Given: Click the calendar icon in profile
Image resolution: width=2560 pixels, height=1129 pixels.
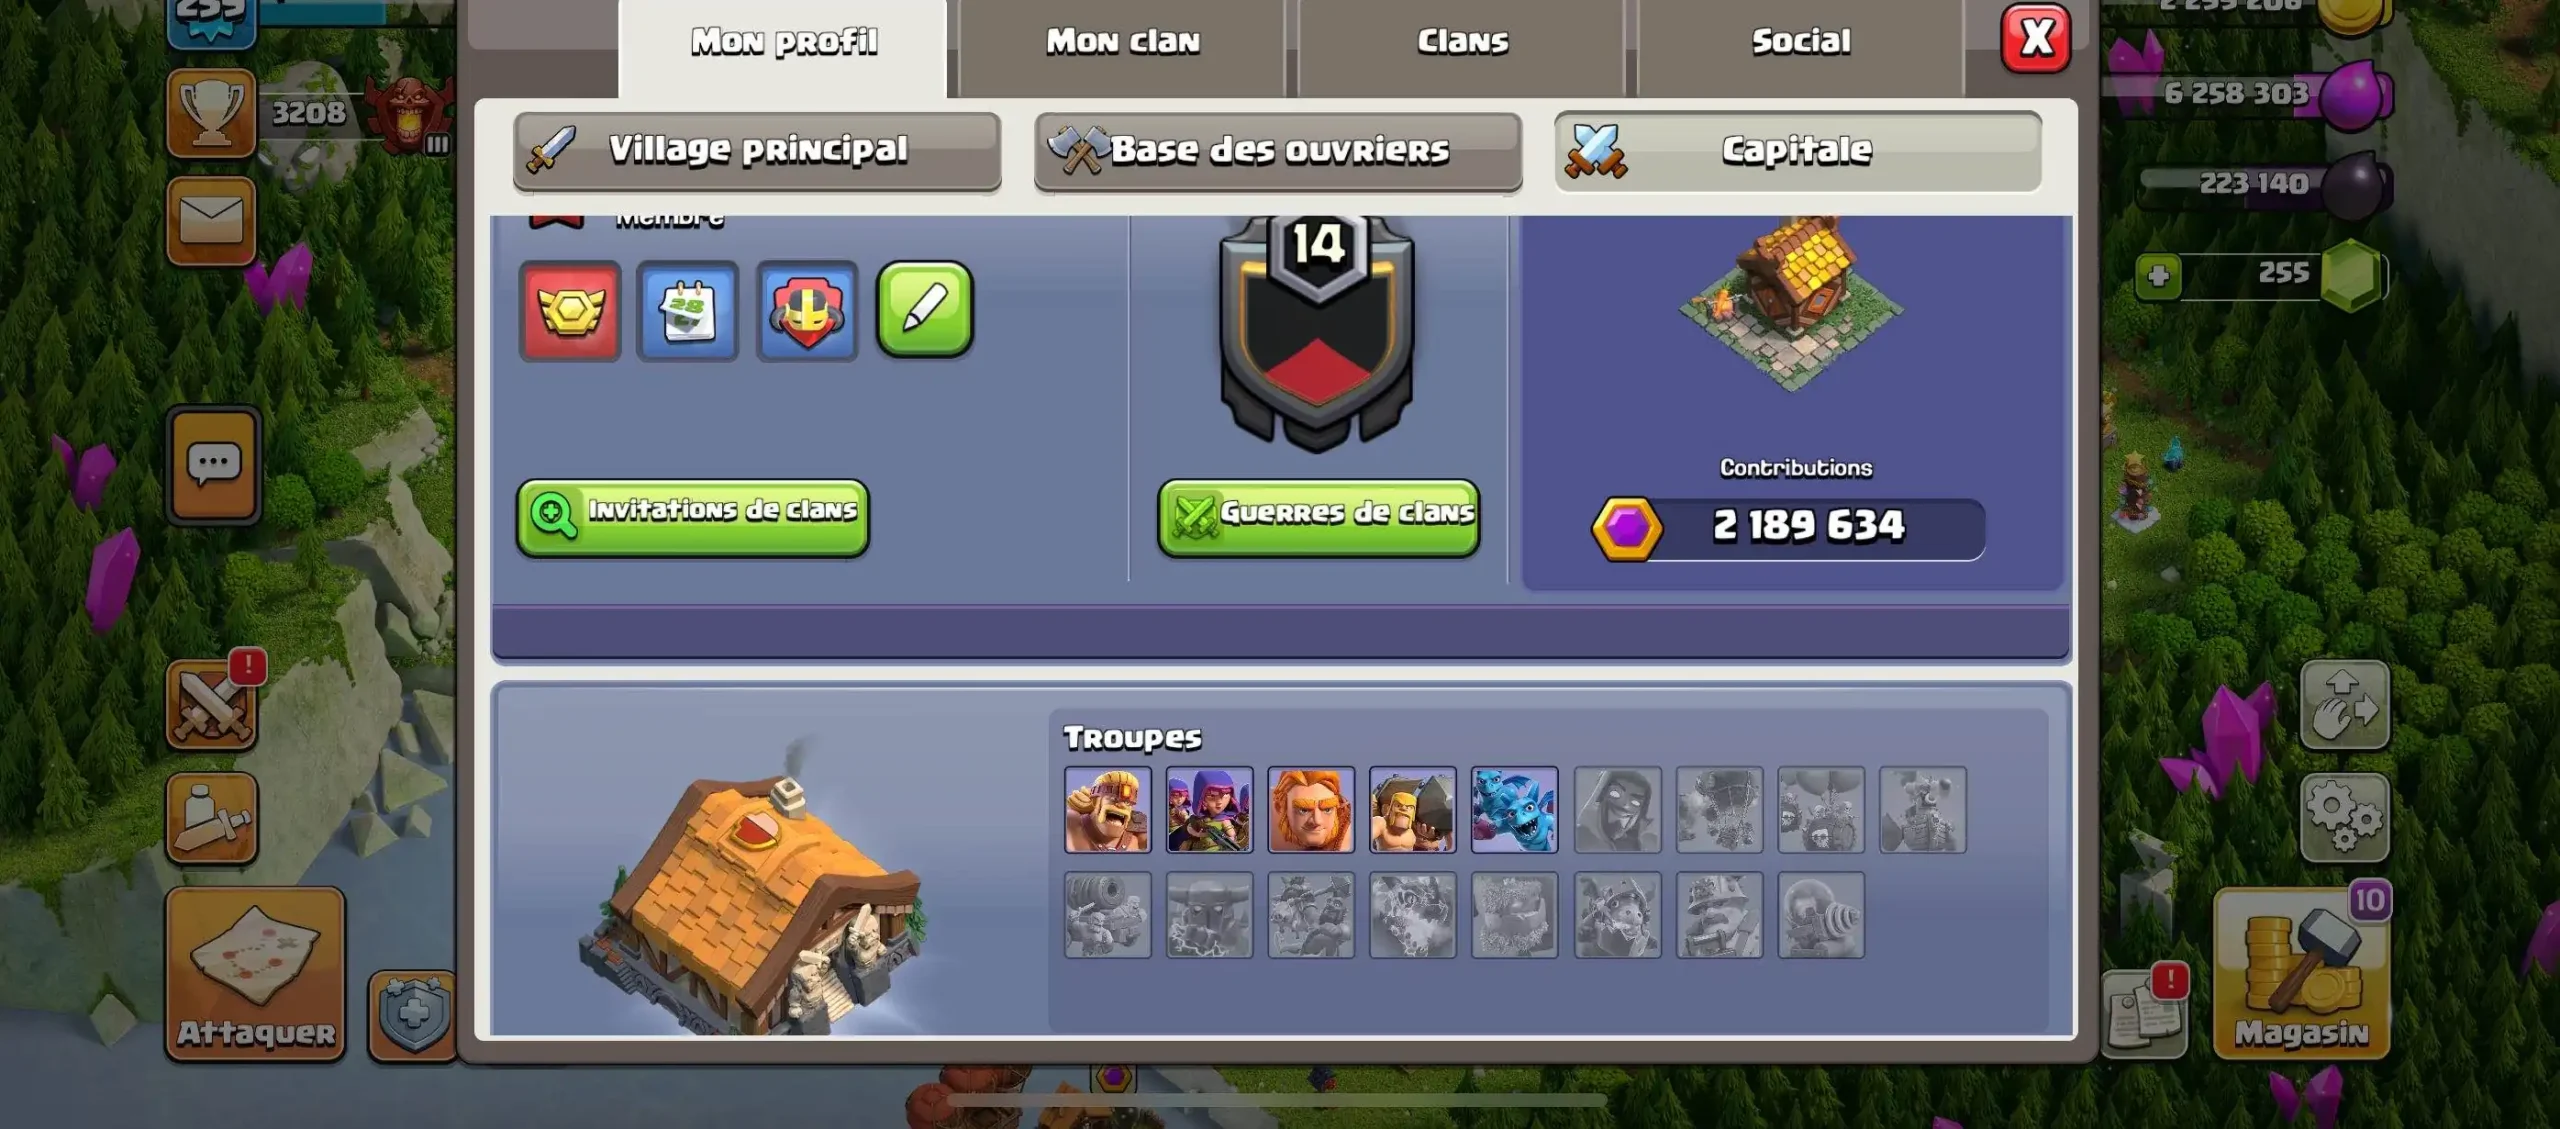Looking at the screenshot, I should click(688, 312).
